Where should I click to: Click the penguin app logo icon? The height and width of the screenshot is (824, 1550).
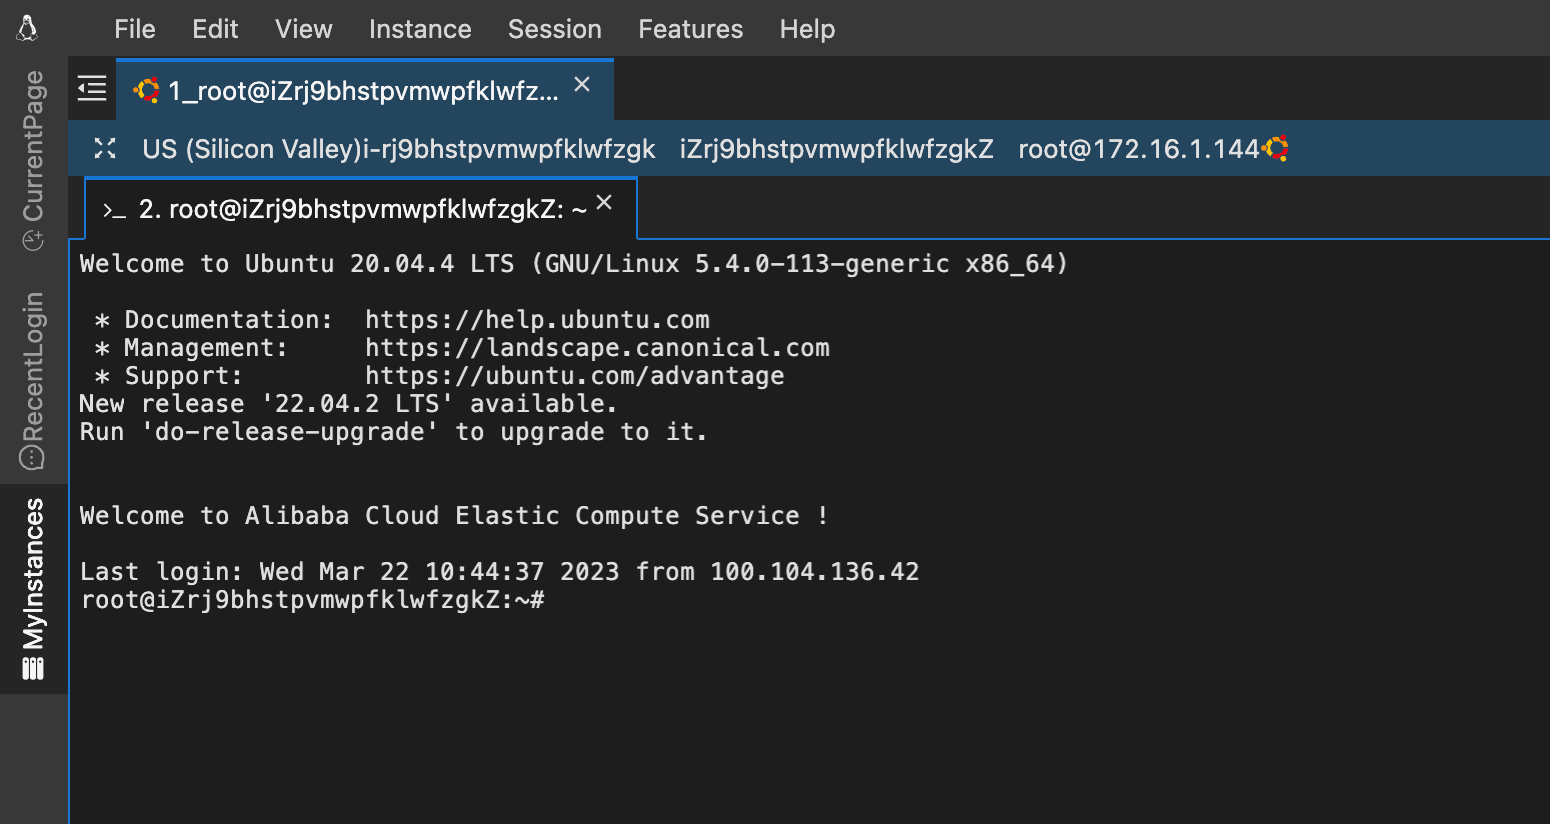tap(28, 28)
